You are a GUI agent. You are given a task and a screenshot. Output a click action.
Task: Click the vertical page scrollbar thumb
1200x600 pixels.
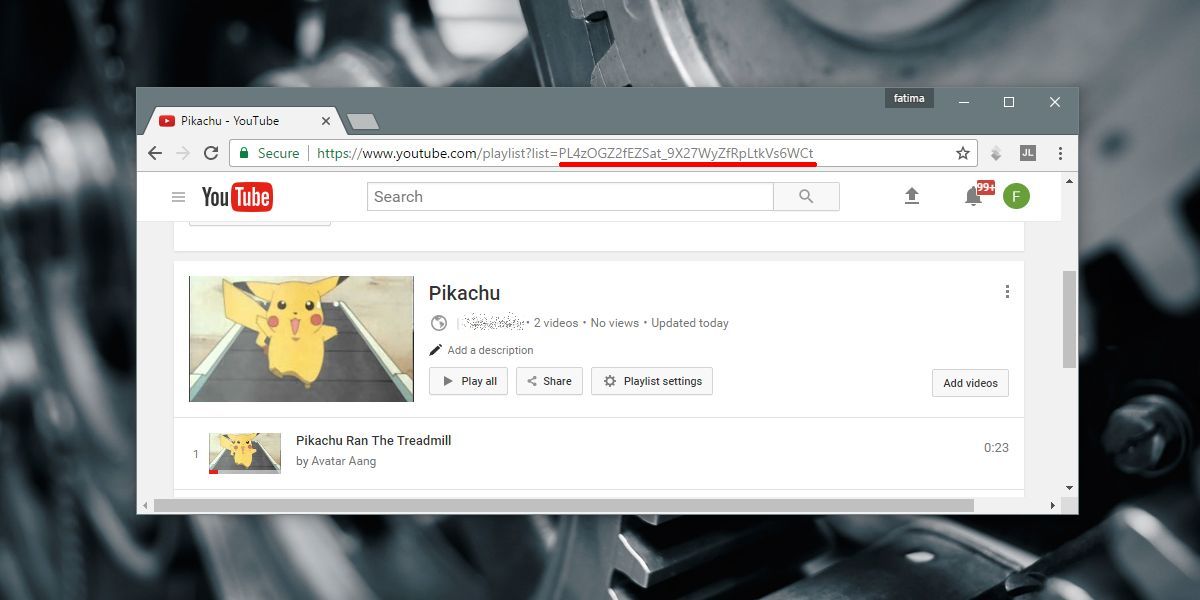(x=1069, y=319)
